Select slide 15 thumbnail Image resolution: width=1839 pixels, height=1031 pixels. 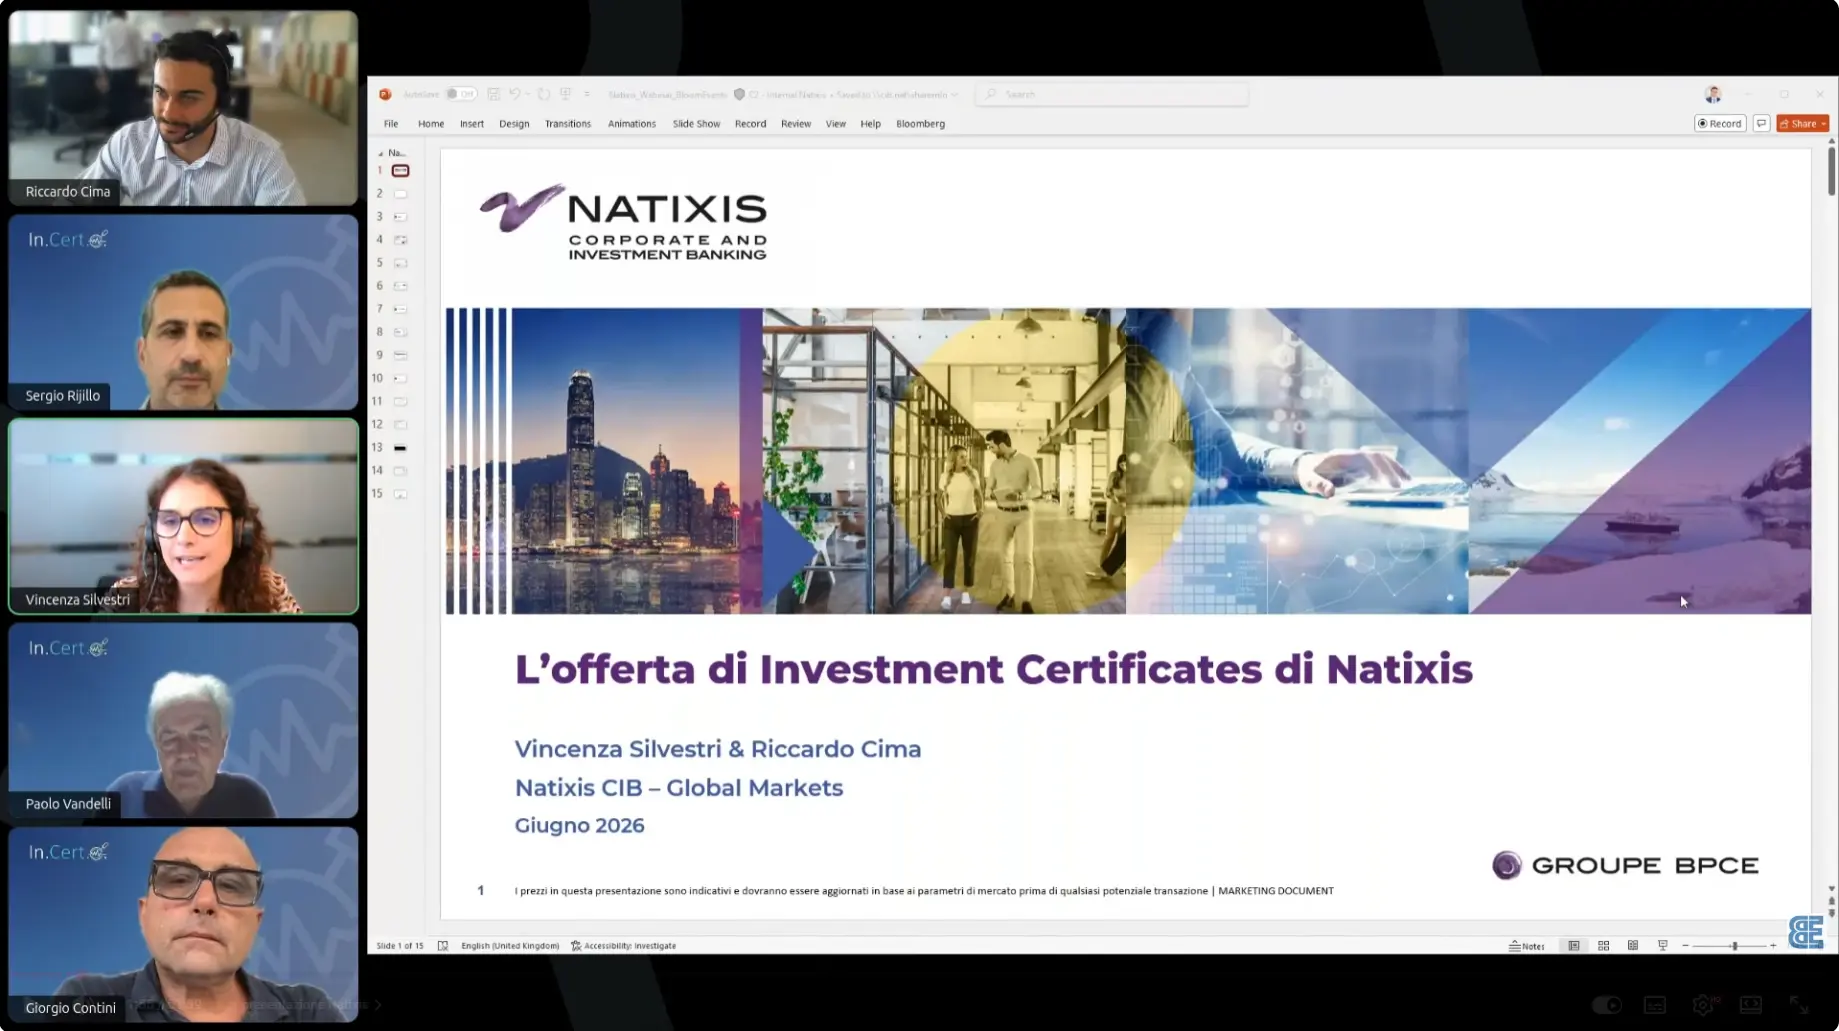400,494
